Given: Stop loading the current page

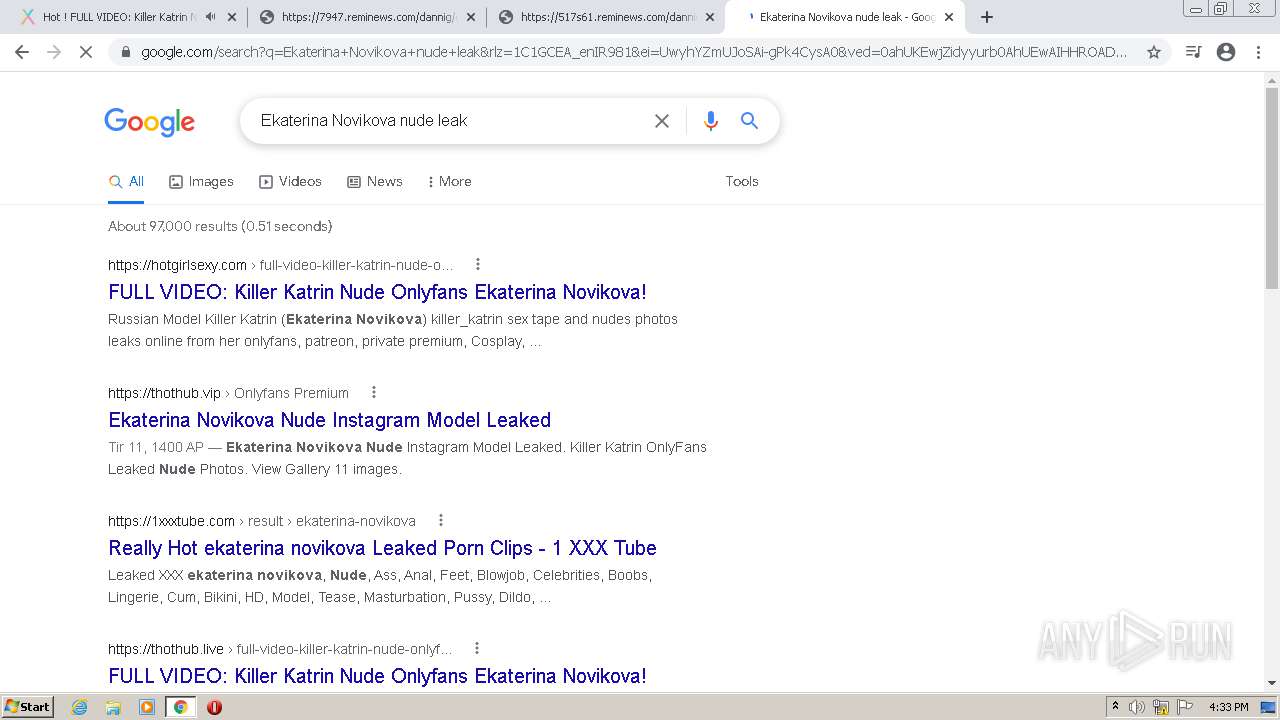Looking at the screenshot, I should tap(86, 52).
